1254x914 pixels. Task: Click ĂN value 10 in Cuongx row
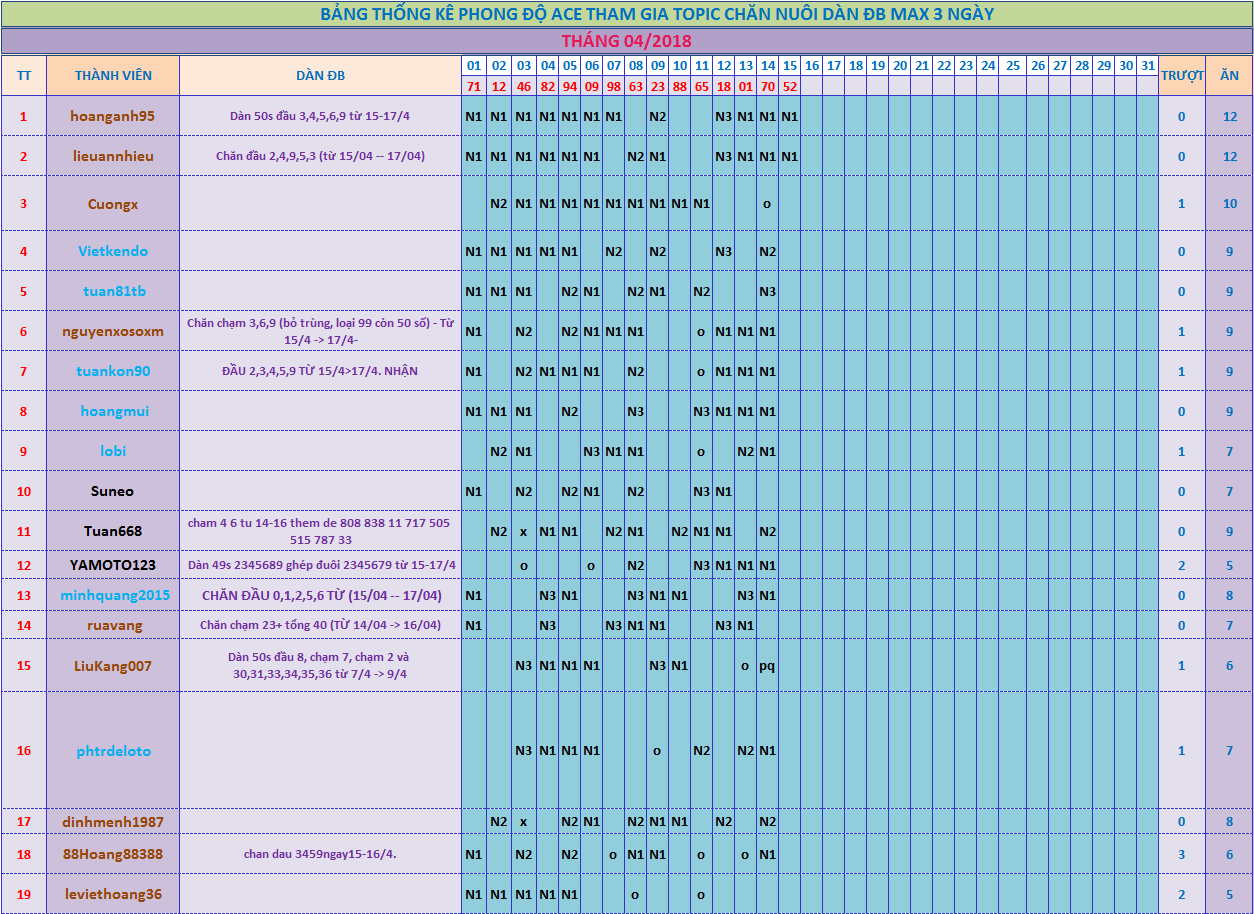tap(1229, 203)
